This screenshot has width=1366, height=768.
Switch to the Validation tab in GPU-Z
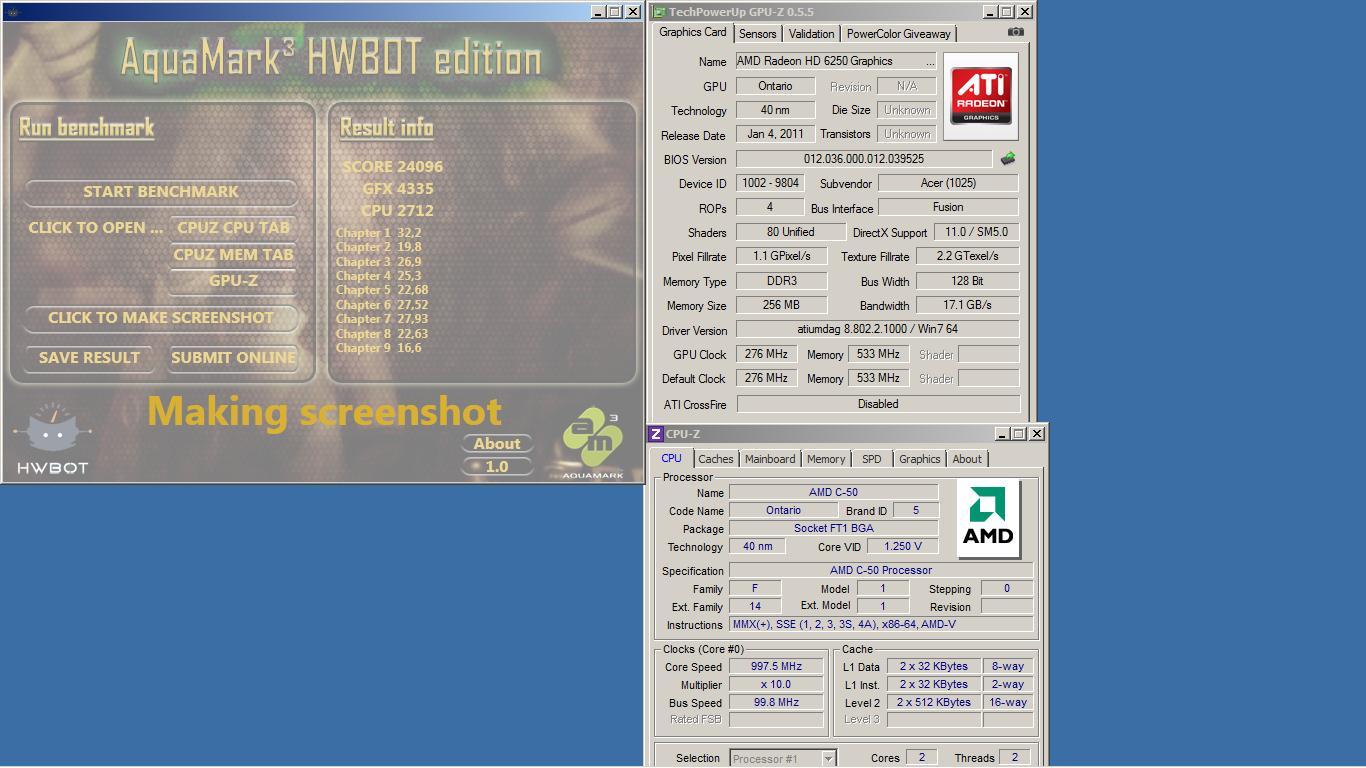(811, 34)
